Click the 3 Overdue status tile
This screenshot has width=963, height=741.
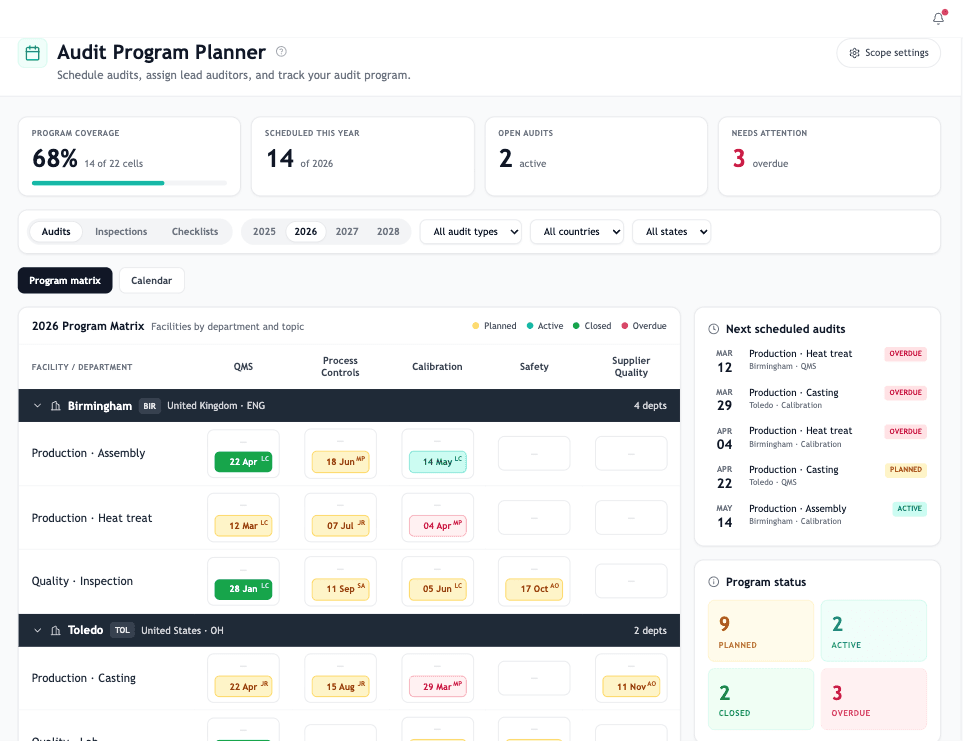[873, 699]
